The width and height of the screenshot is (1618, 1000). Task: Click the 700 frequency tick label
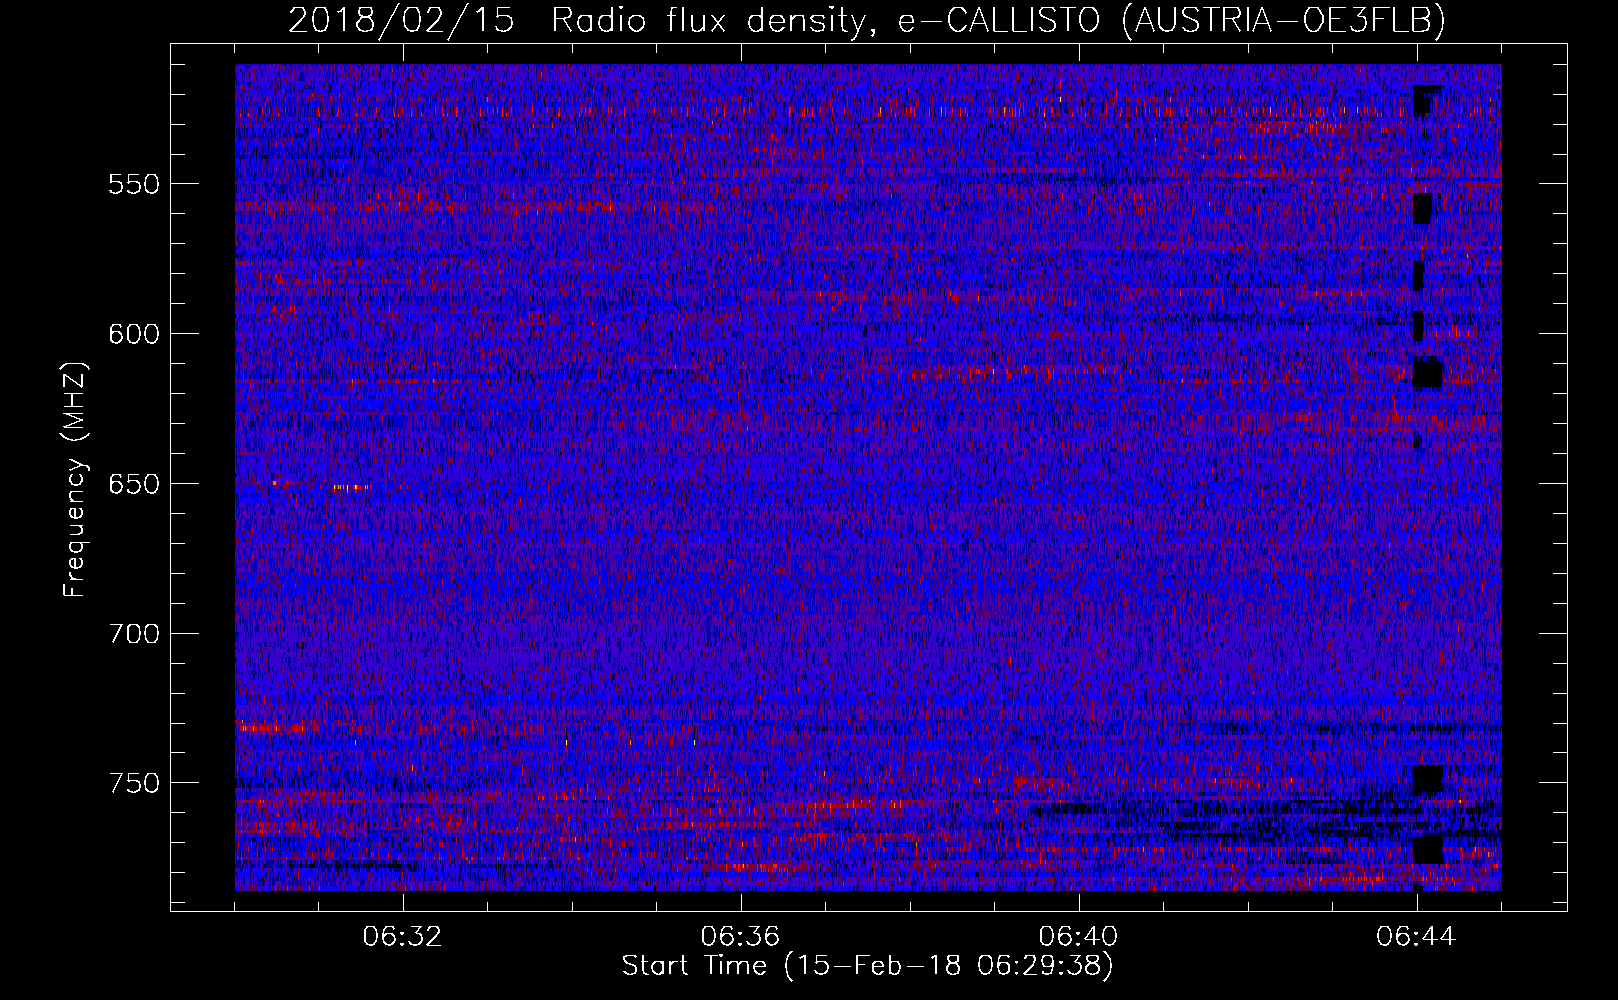pyautogui.click(x=134, y=634)
